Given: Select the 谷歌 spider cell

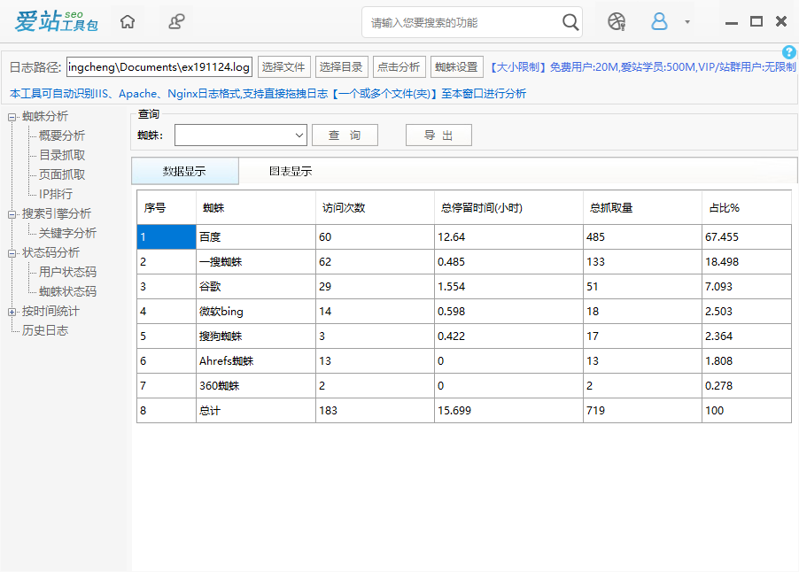Looking at the screenshot, I should click(x=256, y=286).
